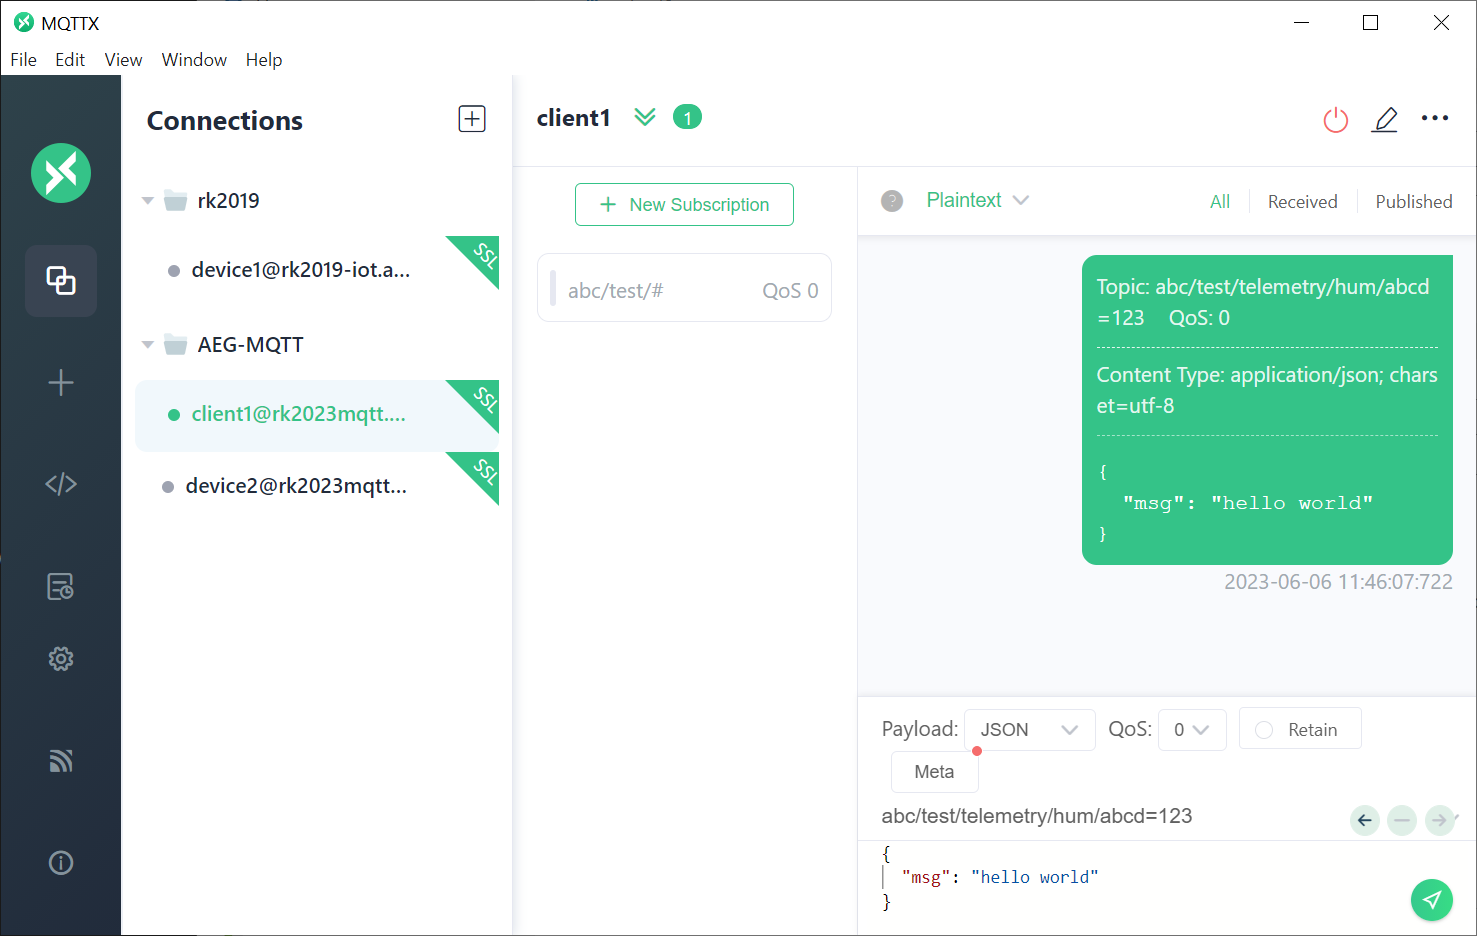Filter to Received messages
This screenshot has width=1477, height=936.
click(1302, 202)
